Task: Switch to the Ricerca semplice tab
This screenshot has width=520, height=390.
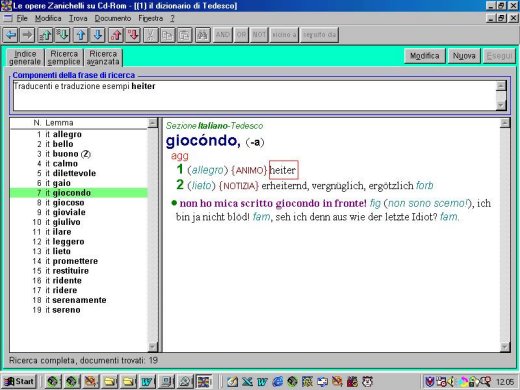Action: [64, 58]
